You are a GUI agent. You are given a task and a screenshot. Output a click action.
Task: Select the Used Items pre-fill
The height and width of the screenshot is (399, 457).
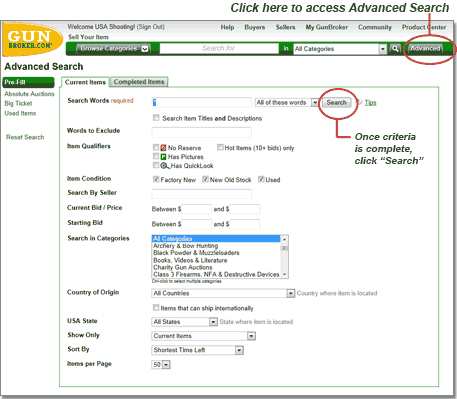[20, 113]
